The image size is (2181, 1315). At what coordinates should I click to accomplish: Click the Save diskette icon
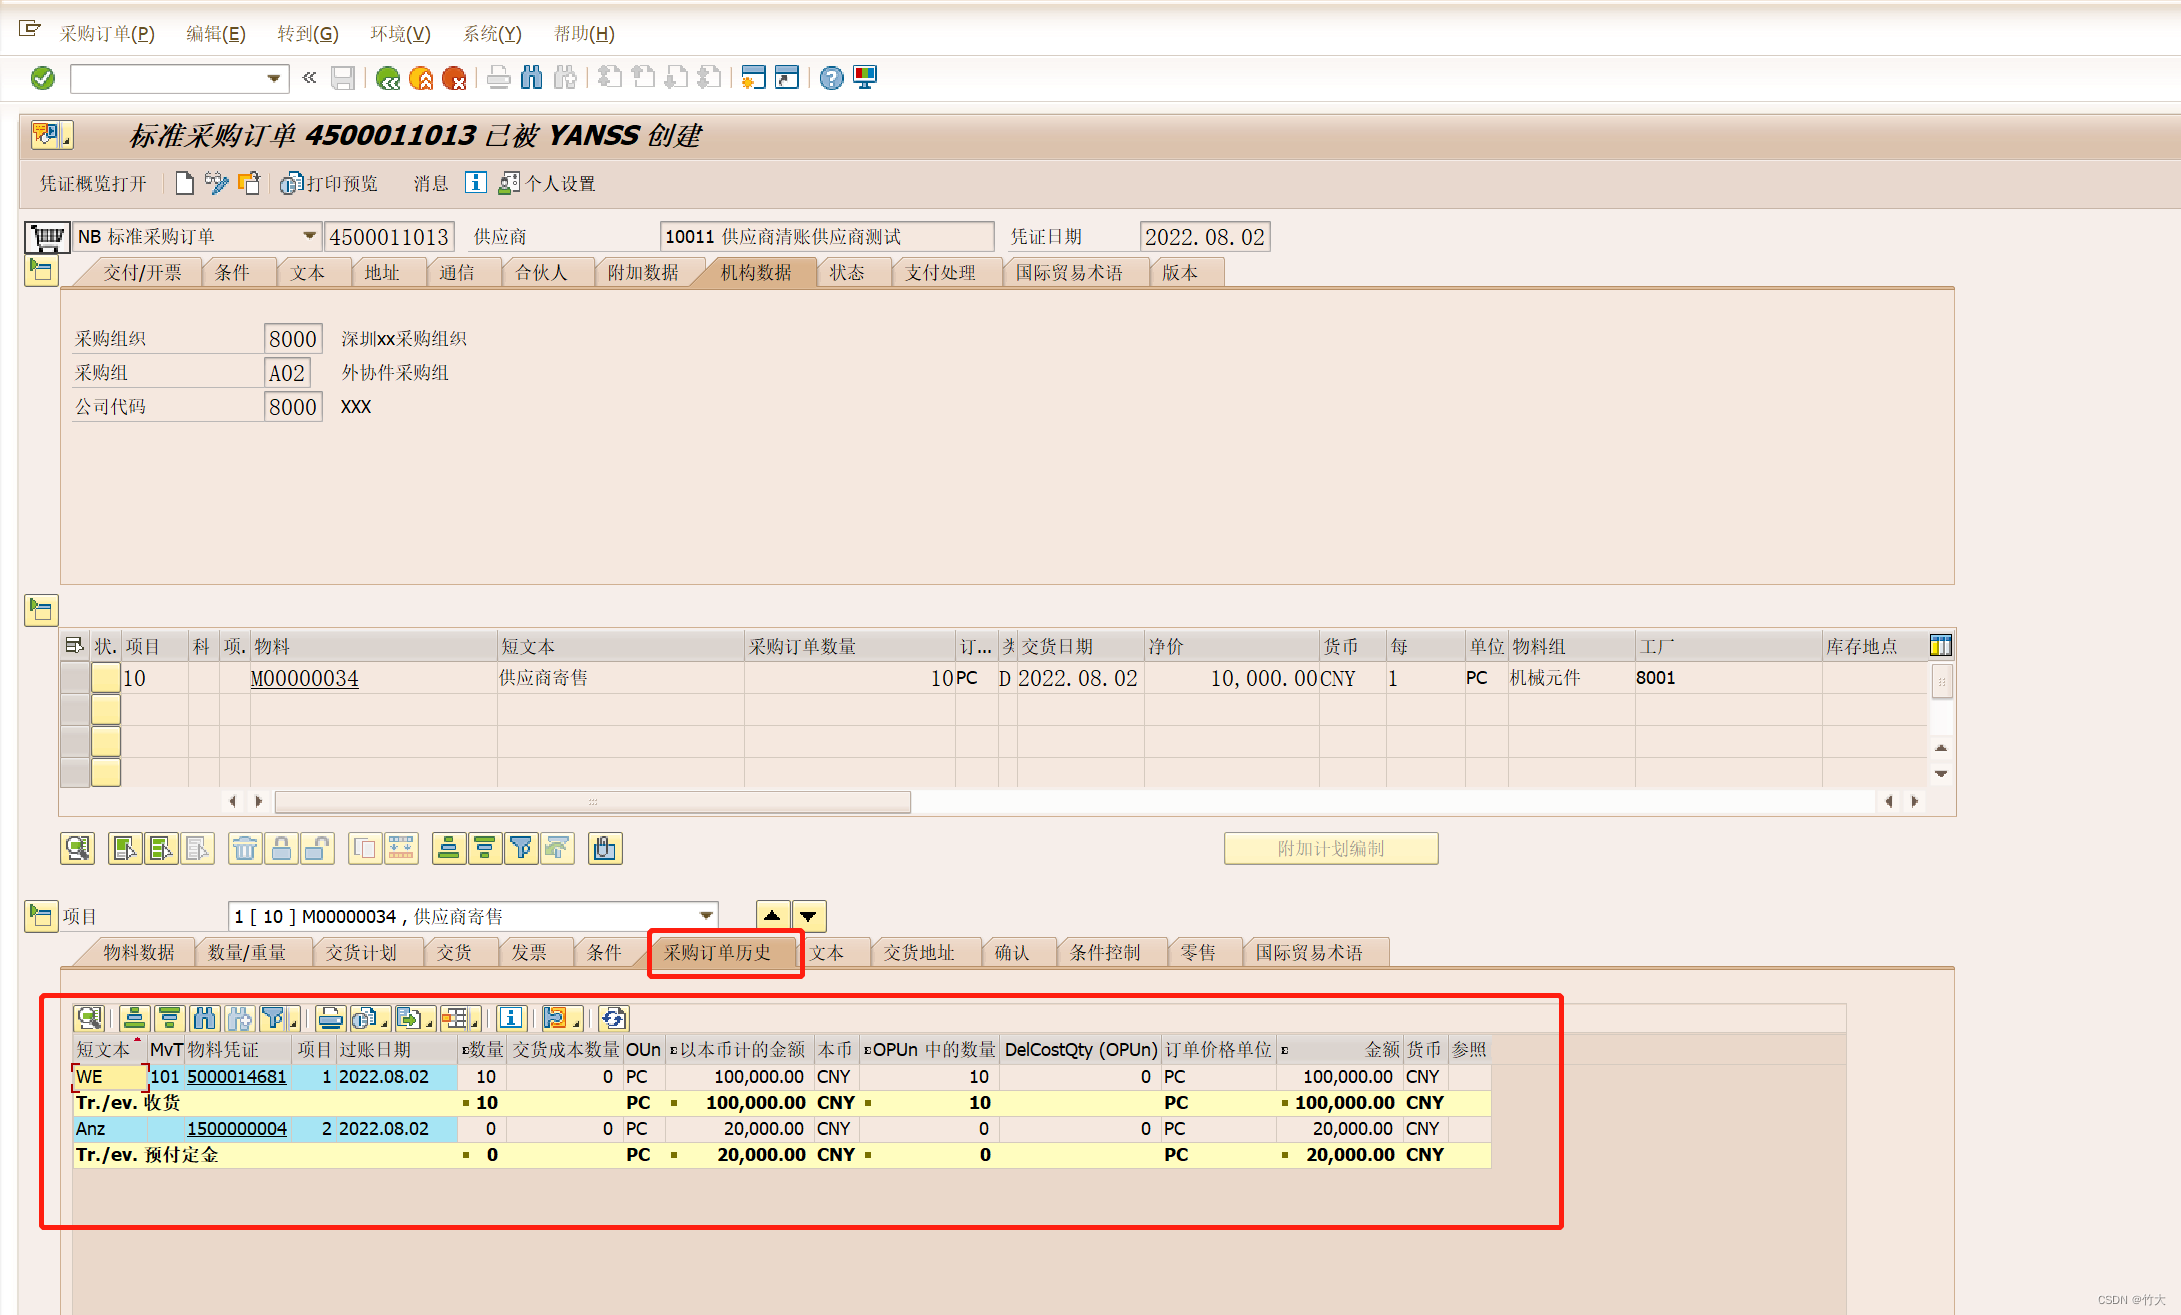343,78
